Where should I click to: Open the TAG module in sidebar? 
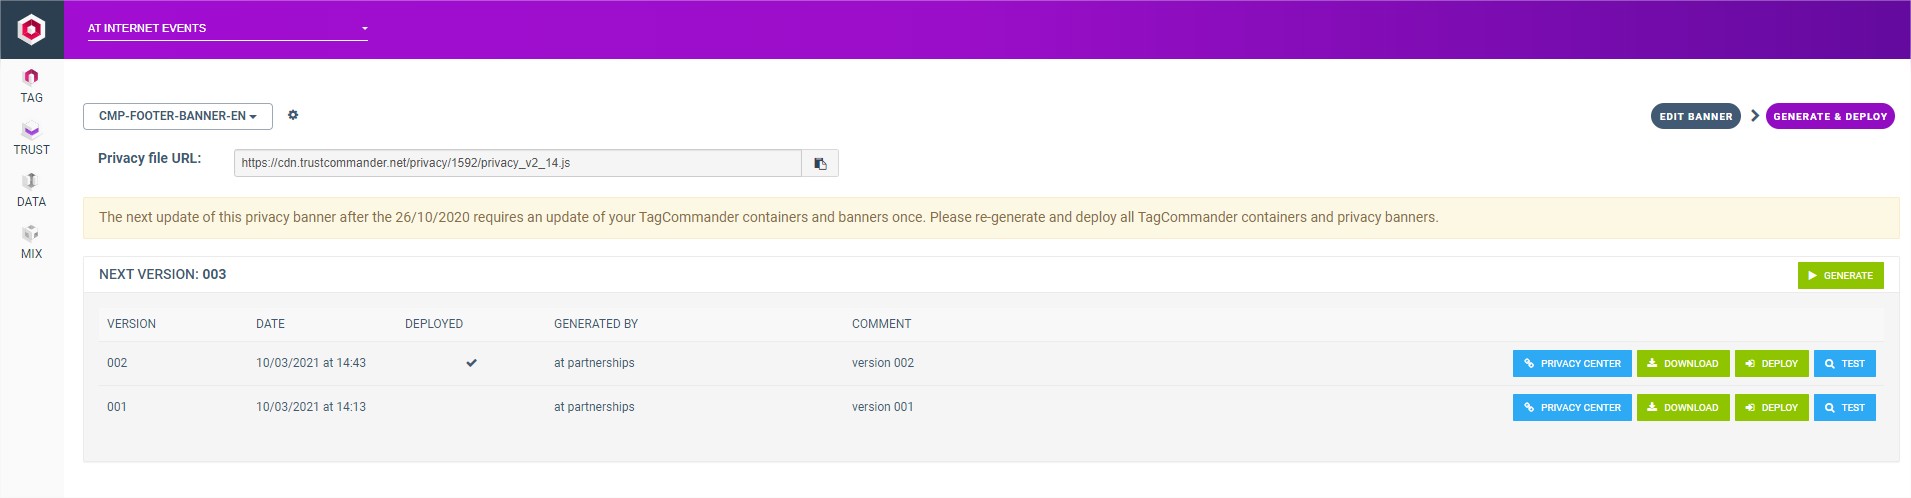click(x=31, y=86)
